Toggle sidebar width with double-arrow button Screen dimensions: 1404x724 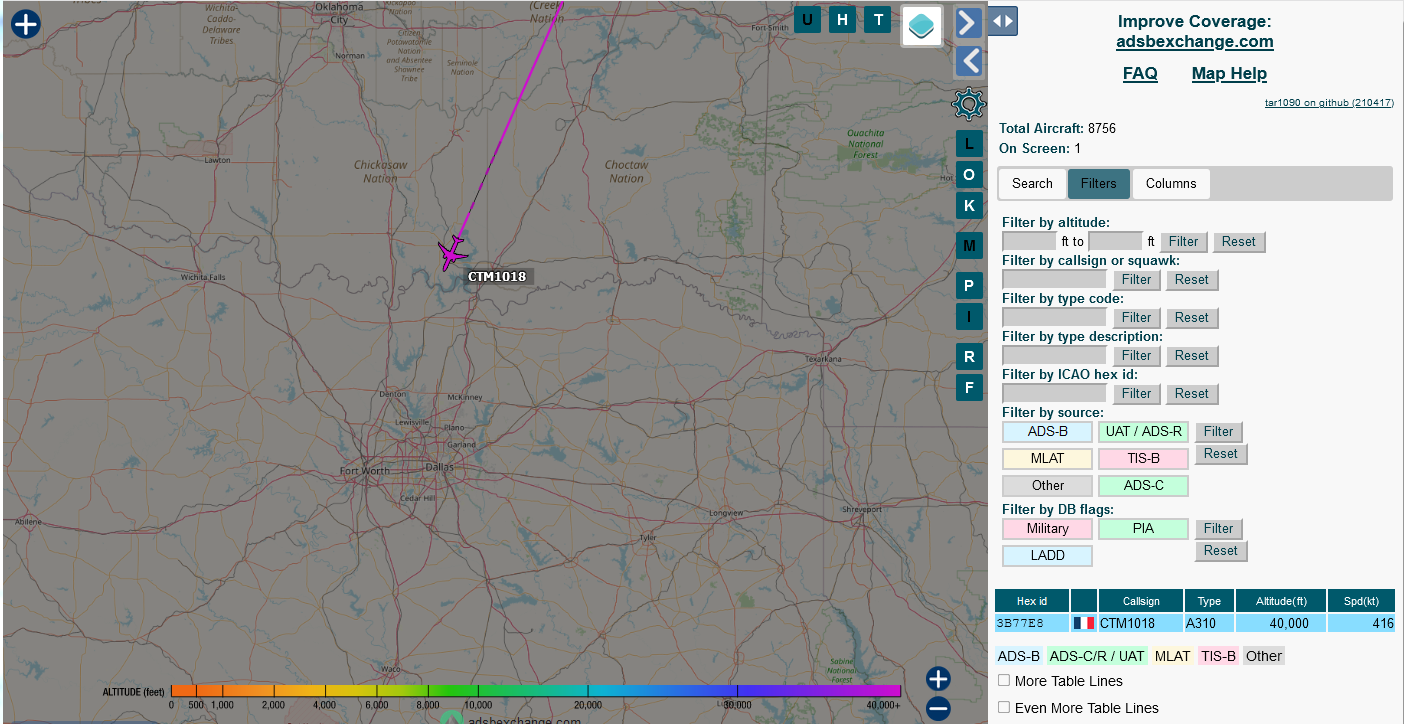click(1003, 21)
